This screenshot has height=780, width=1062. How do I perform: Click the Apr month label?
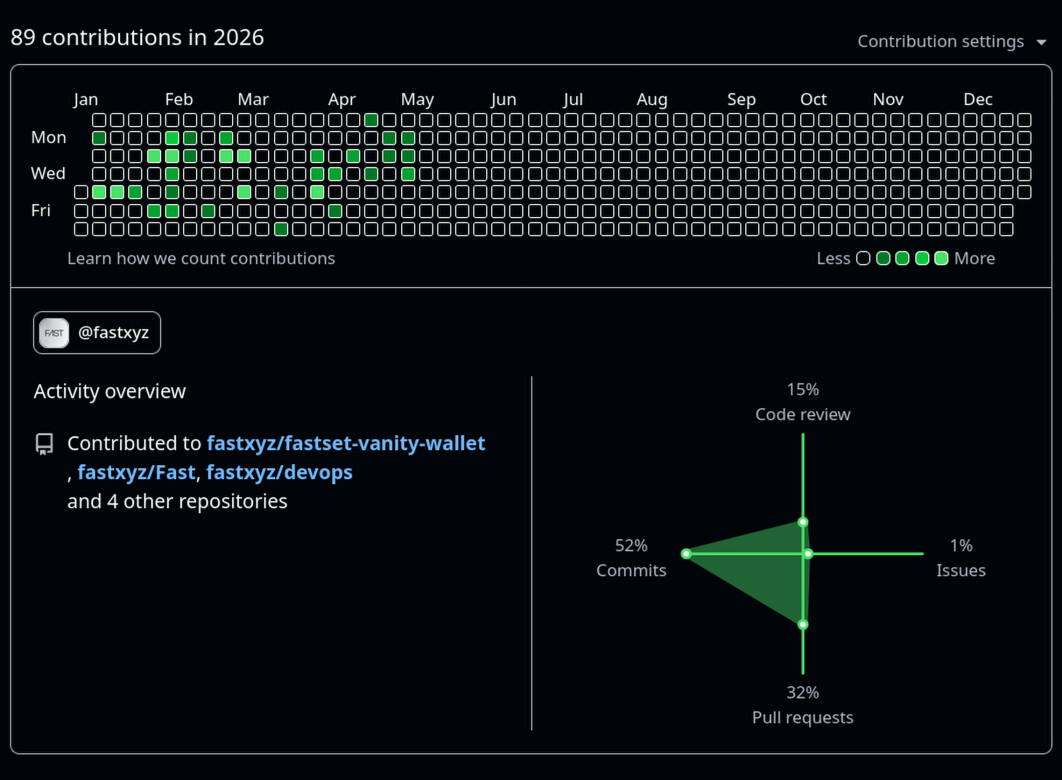tap(341, 100)
